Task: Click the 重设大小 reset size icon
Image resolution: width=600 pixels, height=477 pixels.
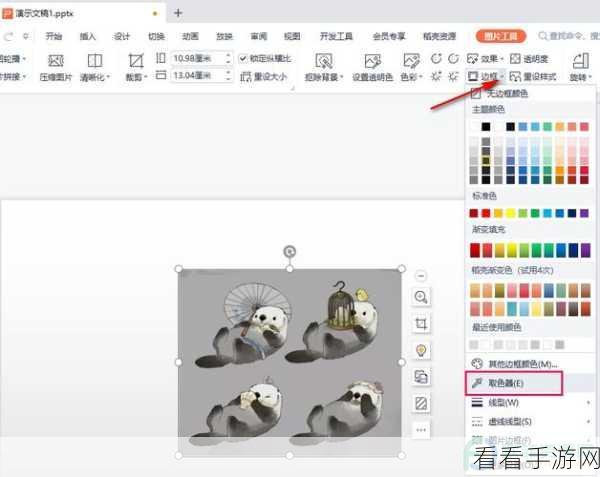Action: coord(245,77)
